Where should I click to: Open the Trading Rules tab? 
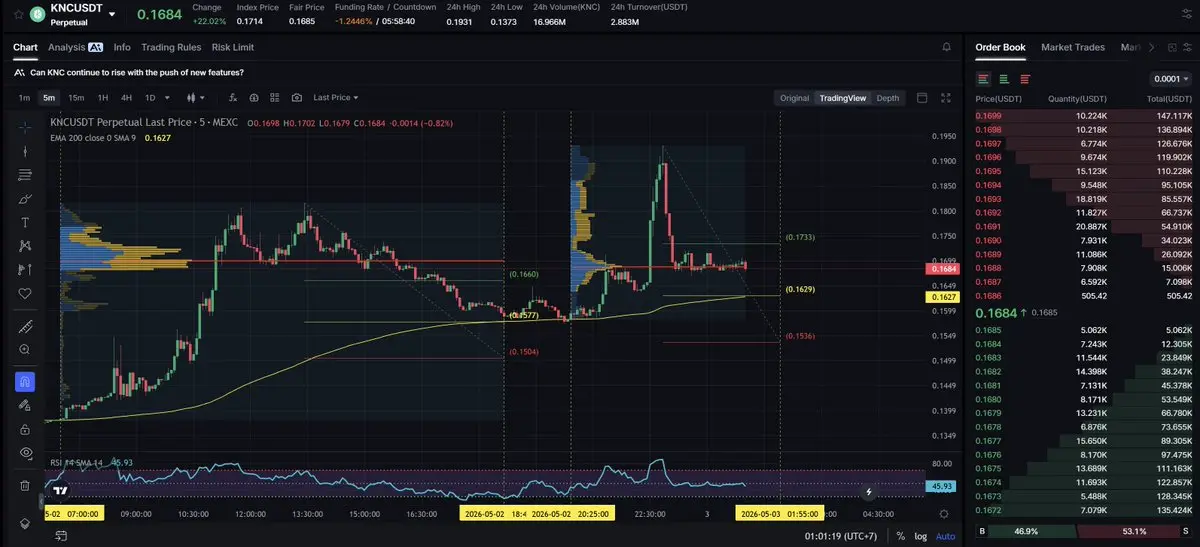(x=171, y=47)
